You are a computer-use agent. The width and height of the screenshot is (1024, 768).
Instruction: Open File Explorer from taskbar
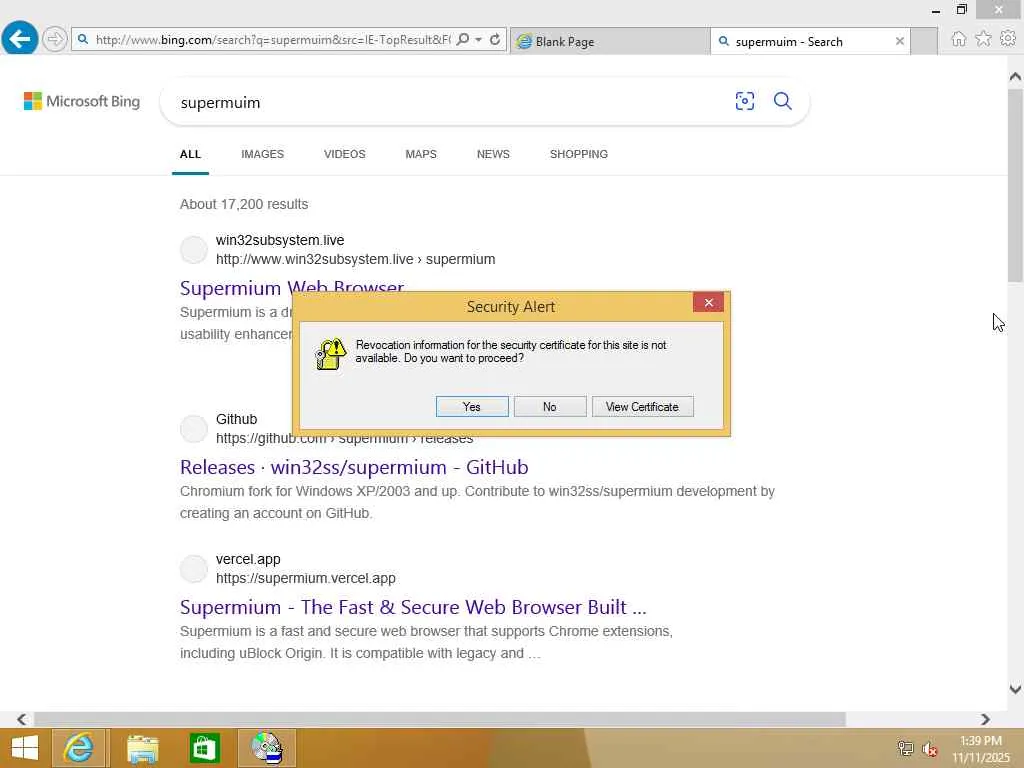[142, 748]
